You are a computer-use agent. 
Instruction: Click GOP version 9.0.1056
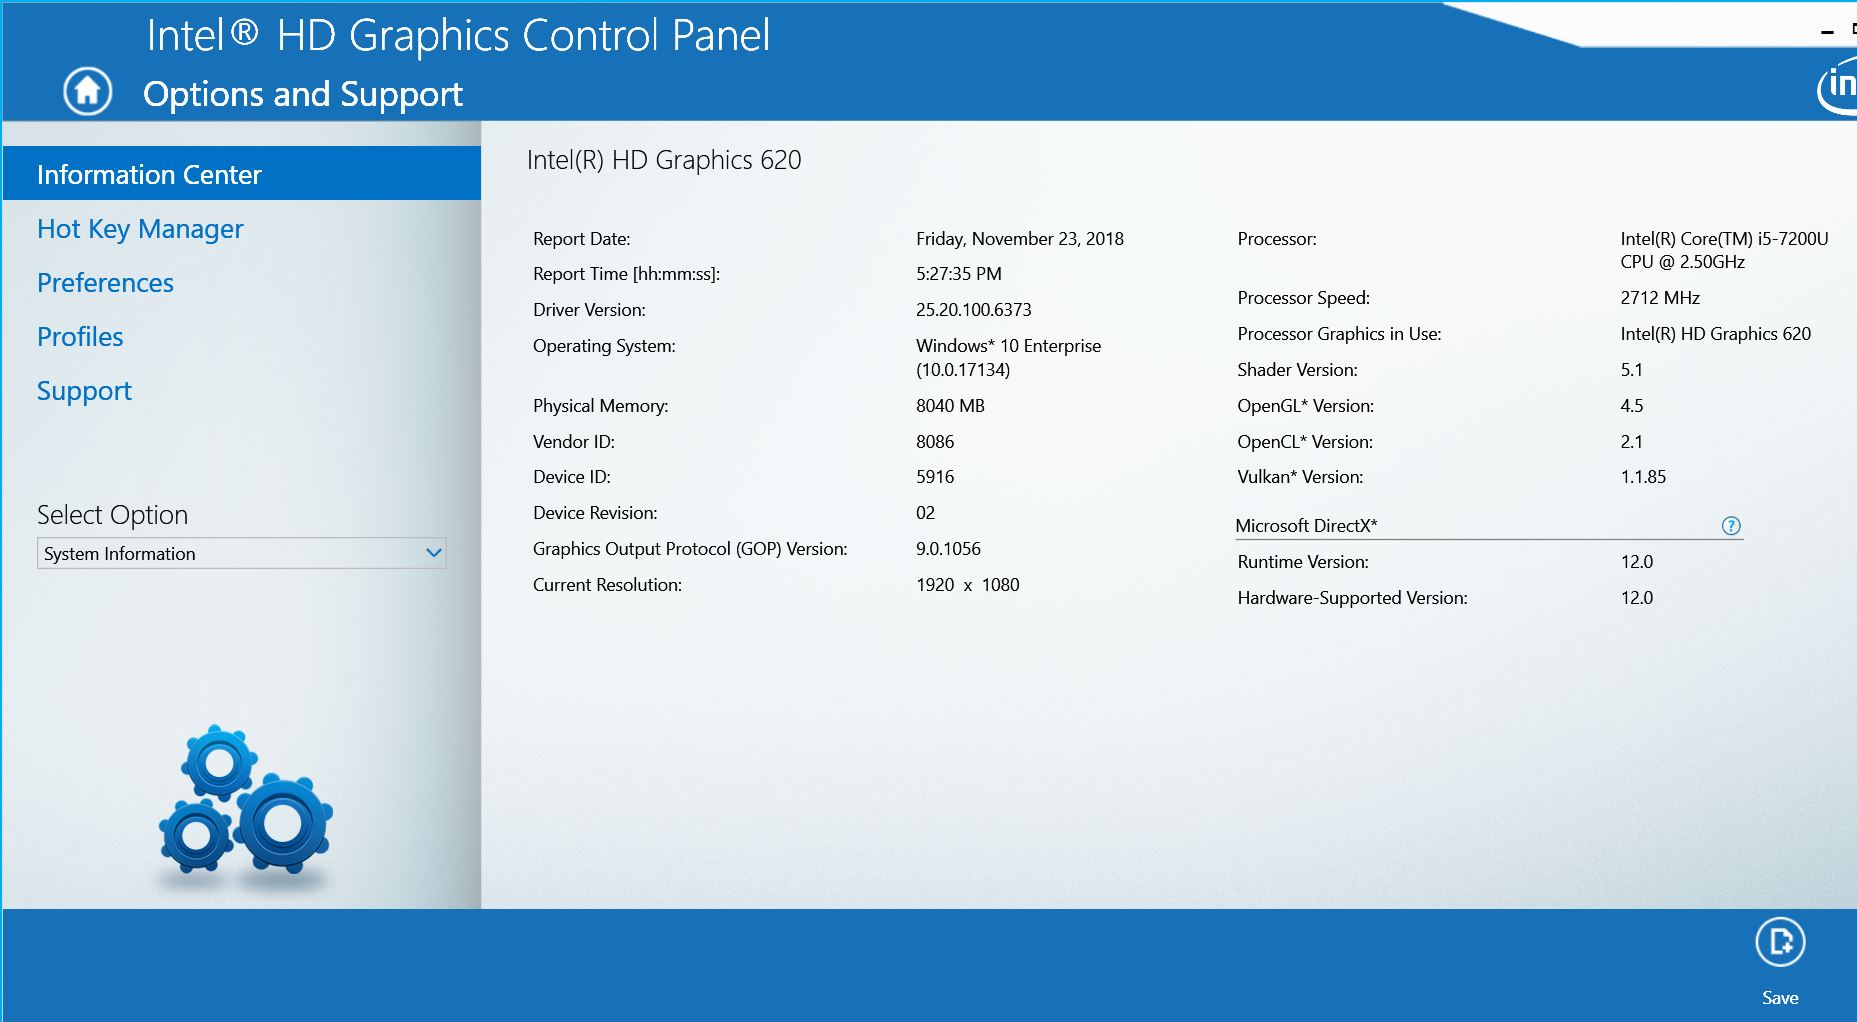(x=948, y=549)
